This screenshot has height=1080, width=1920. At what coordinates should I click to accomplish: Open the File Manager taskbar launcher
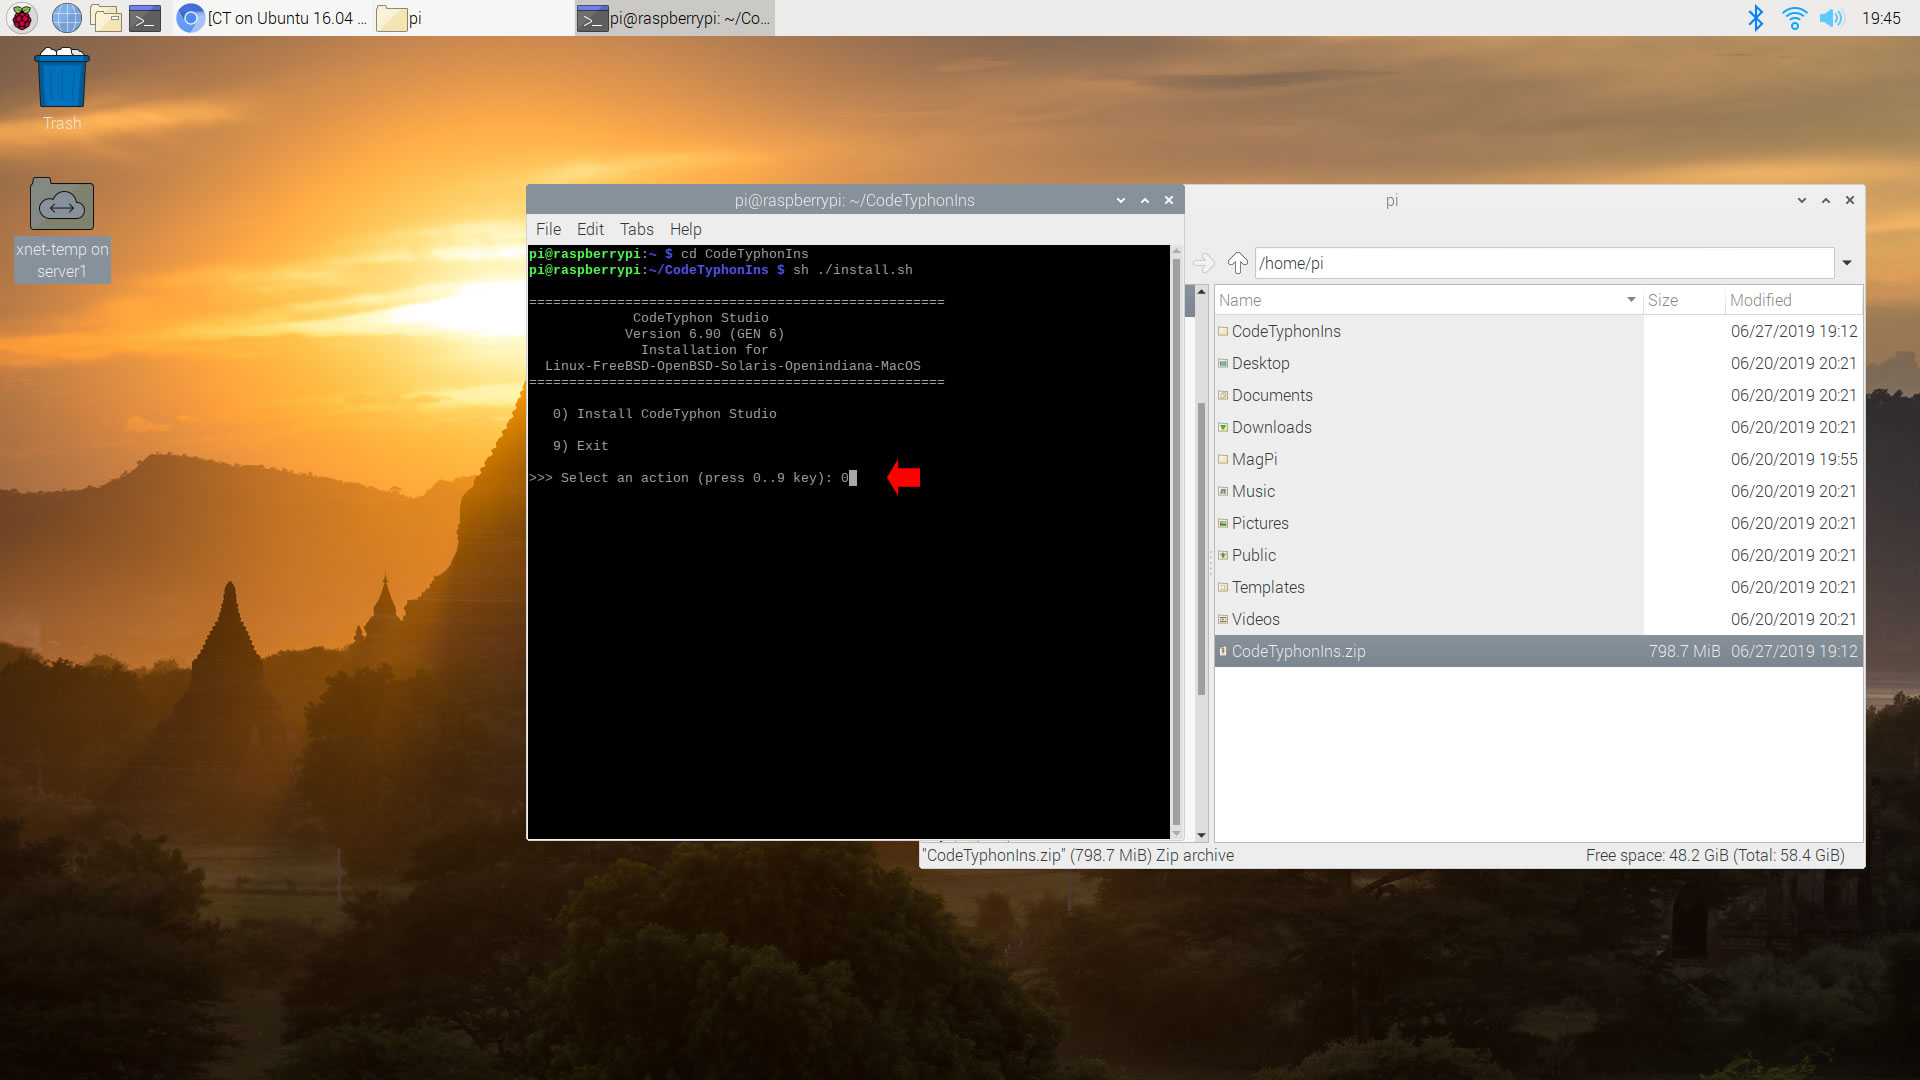(x=105, y=18)
